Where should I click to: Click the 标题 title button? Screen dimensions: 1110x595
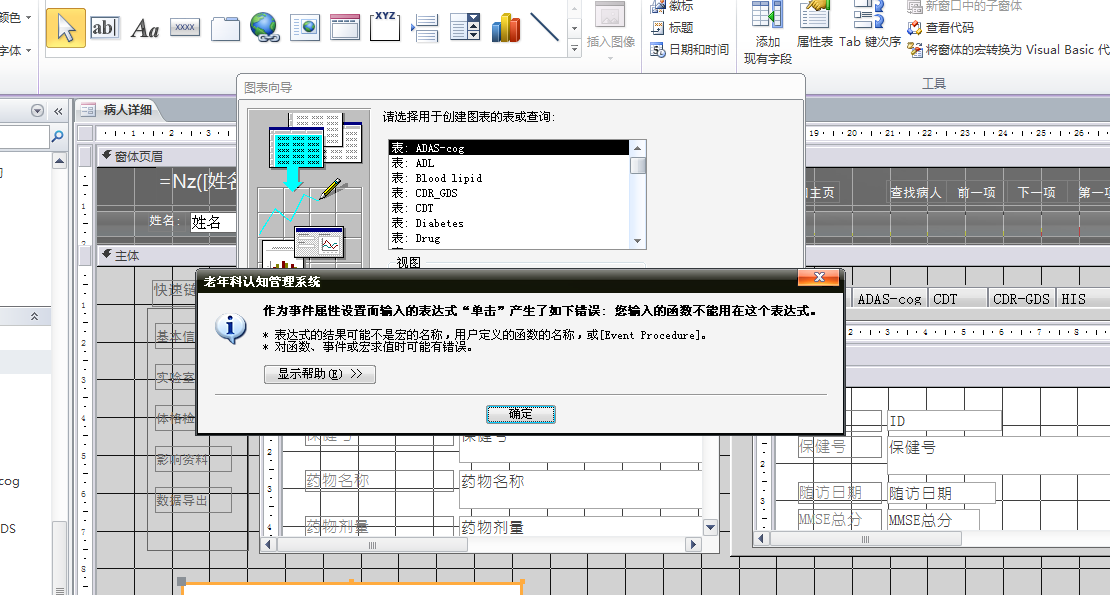tap(672, 28)
